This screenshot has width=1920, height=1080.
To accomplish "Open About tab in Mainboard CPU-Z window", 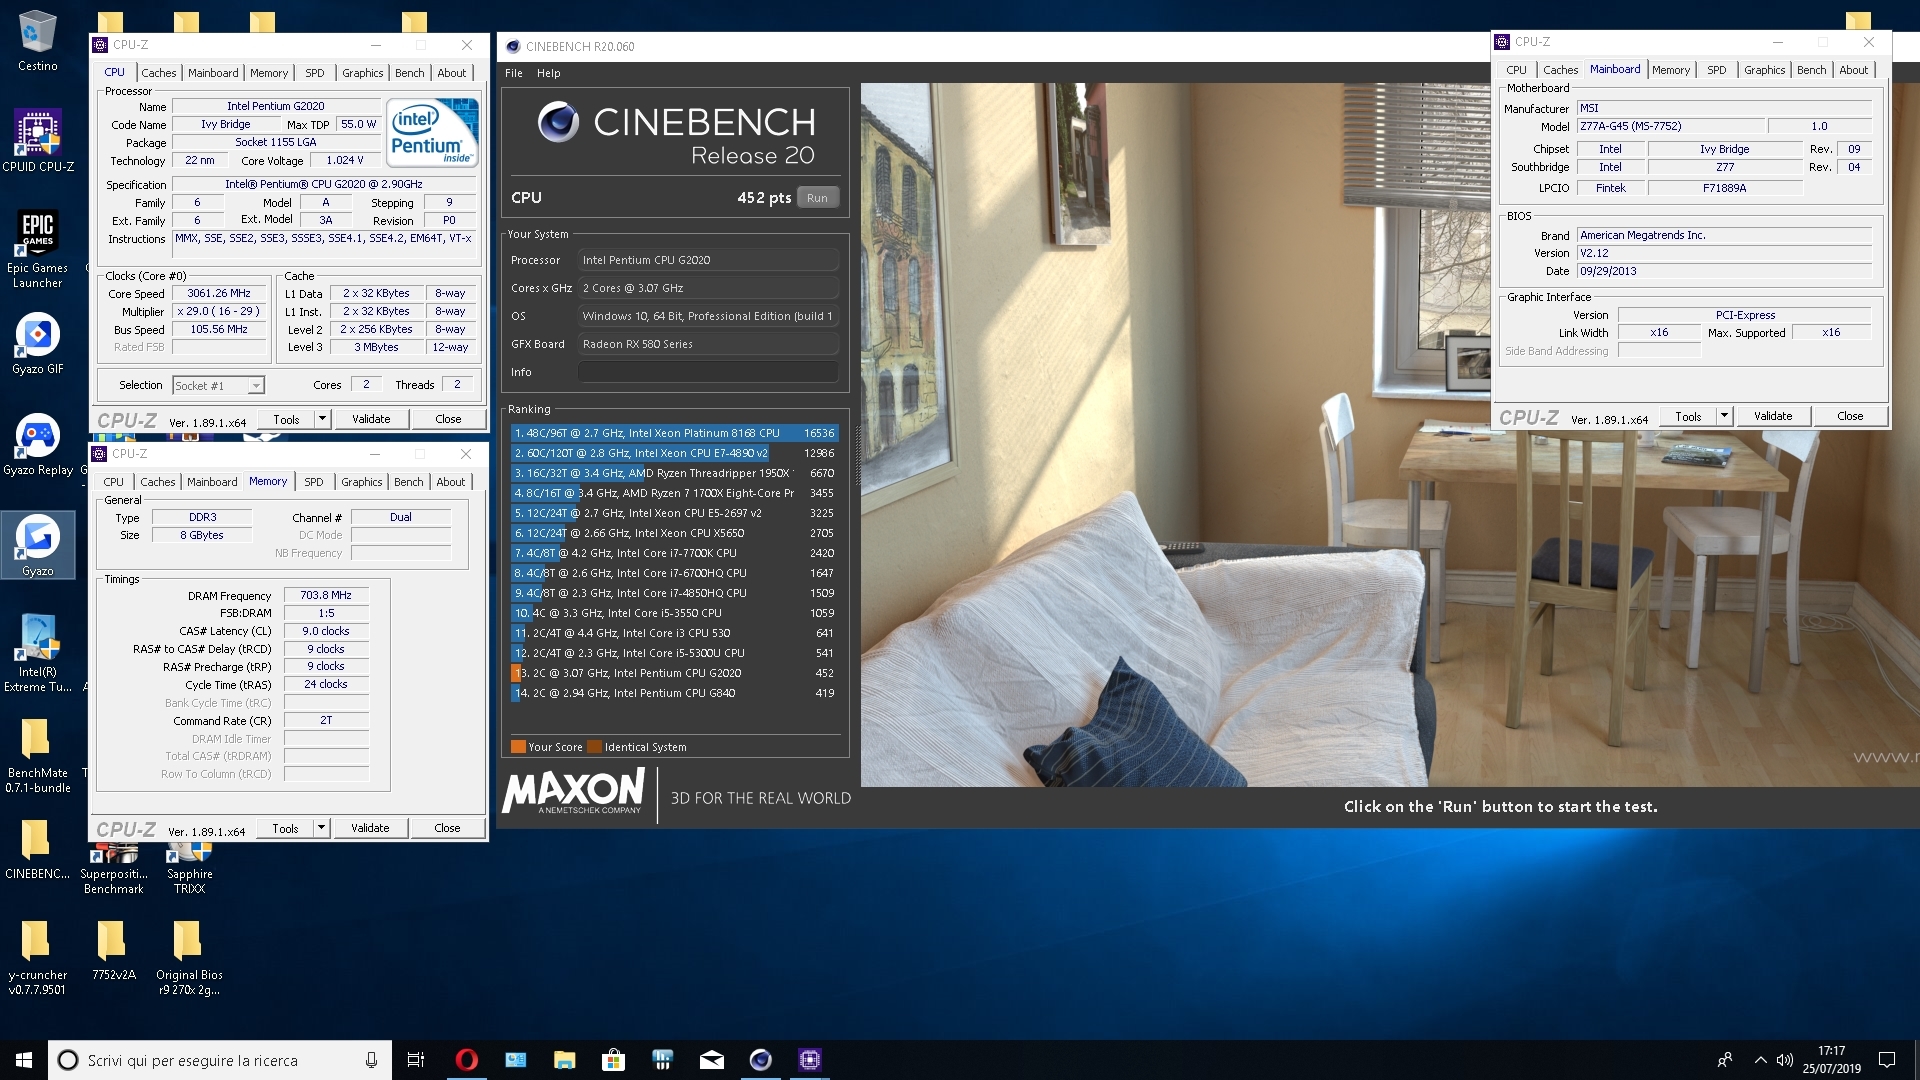I will (1853, 70).
